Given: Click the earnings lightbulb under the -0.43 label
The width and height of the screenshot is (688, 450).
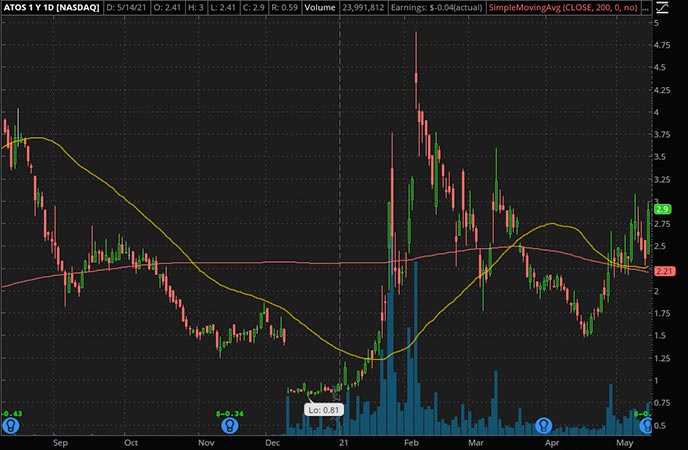Looking at the screenshot, I should coord(10,425).
